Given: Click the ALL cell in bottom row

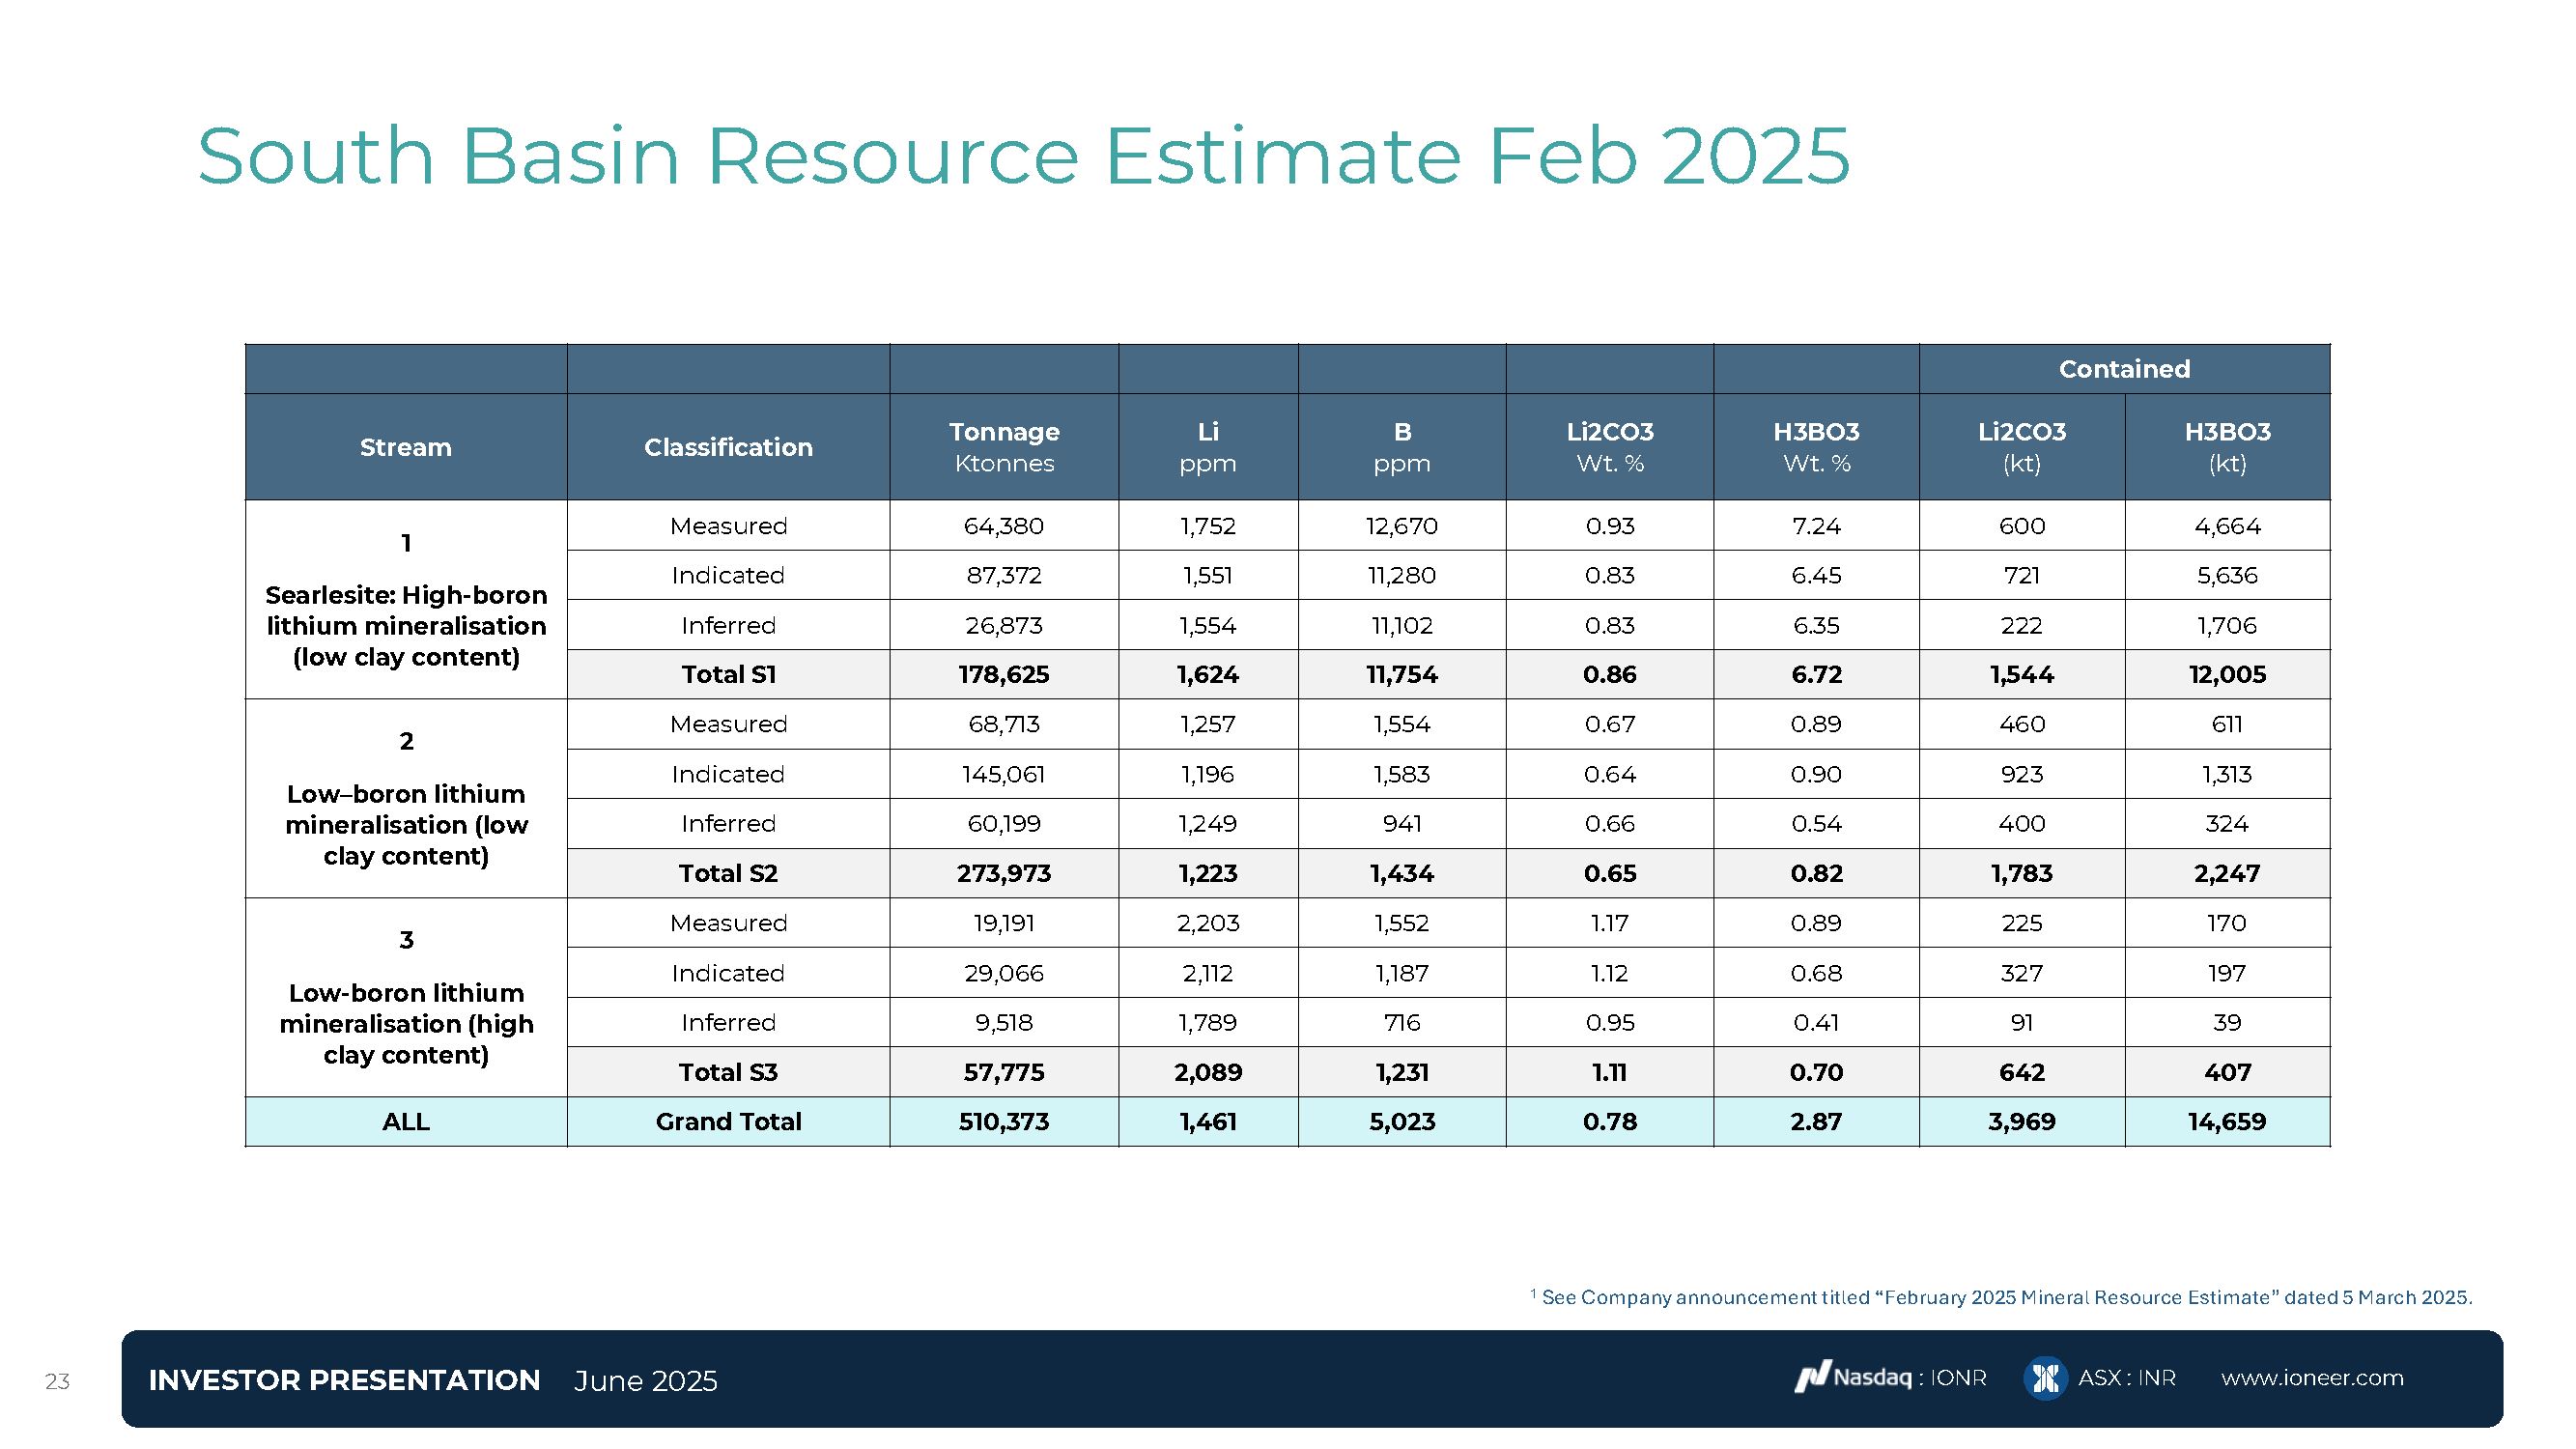Looking at the screenshot, I should point(406,1121).
